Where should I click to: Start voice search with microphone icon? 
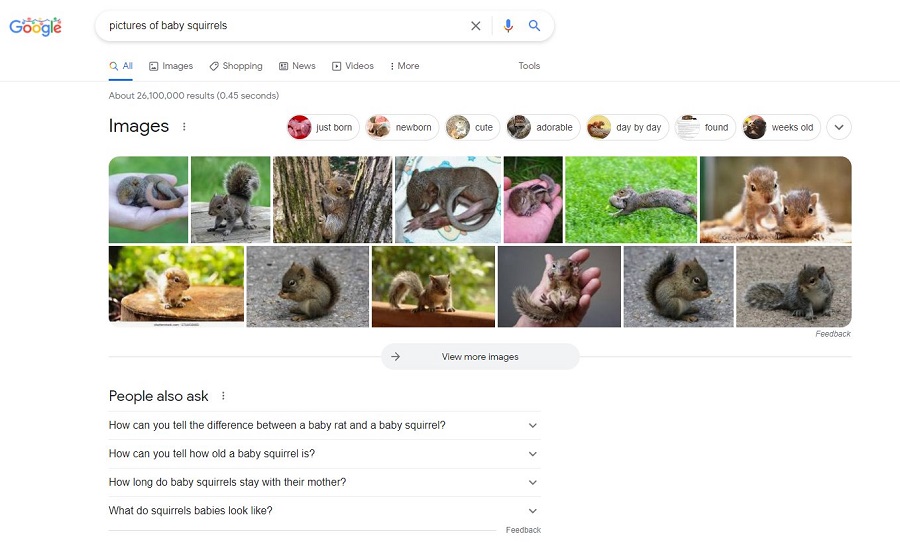[508, 26]
